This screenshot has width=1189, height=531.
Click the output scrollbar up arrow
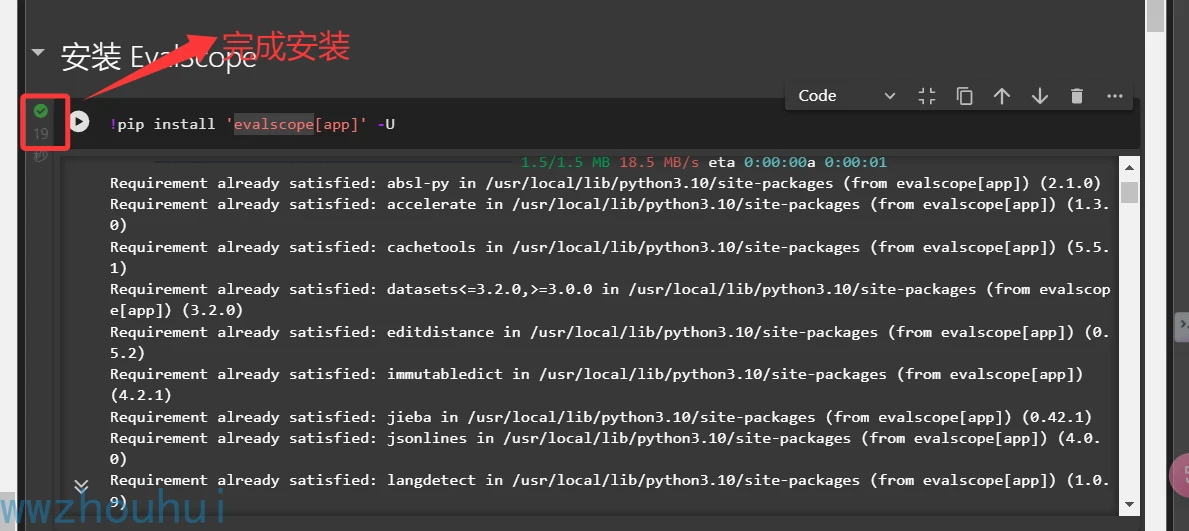coord(1129,167)
